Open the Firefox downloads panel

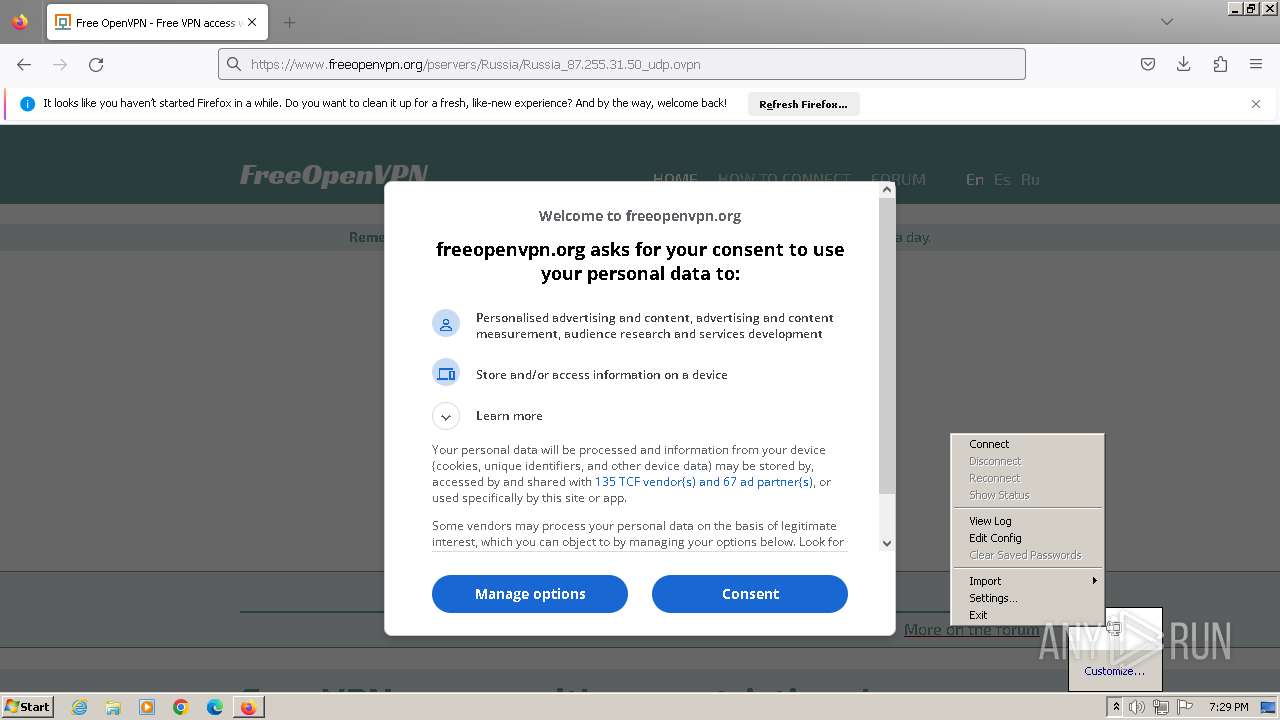pyautogui.click(x=1184, y=64)
